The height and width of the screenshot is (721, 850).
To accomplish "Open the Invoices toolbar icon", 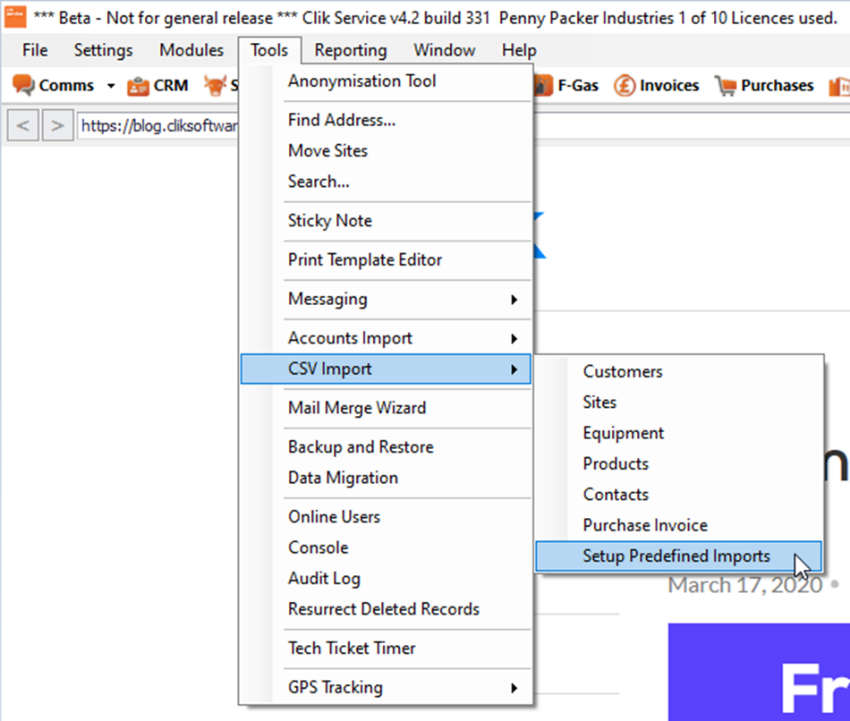I will coord(657,86).
